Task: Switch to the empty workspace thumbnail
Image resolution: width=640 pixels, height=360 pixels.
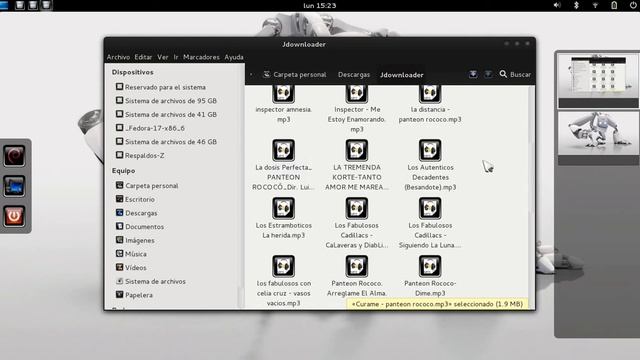Action: (x=598, y=138)
